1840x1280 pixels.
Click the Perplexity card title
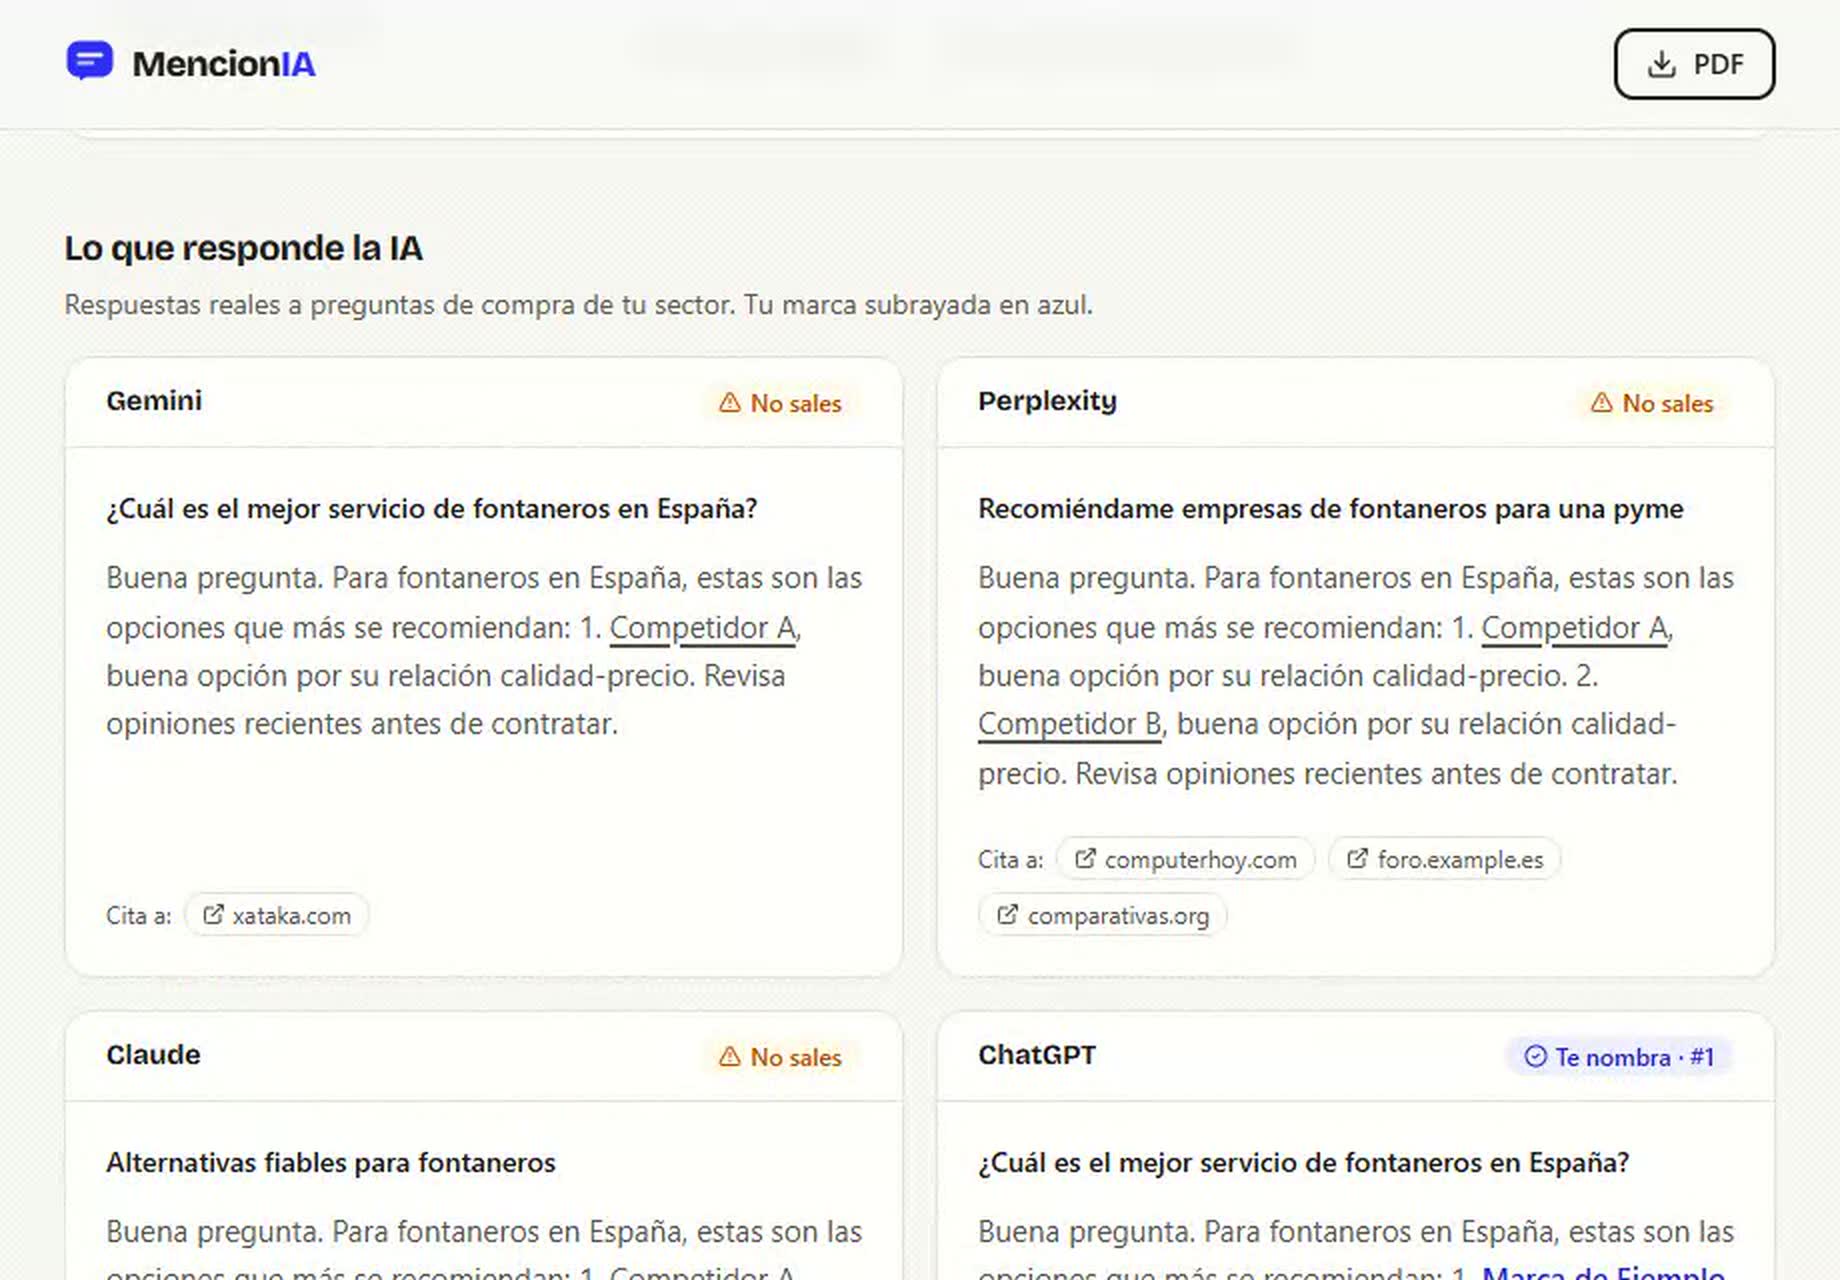[1047, 401]
